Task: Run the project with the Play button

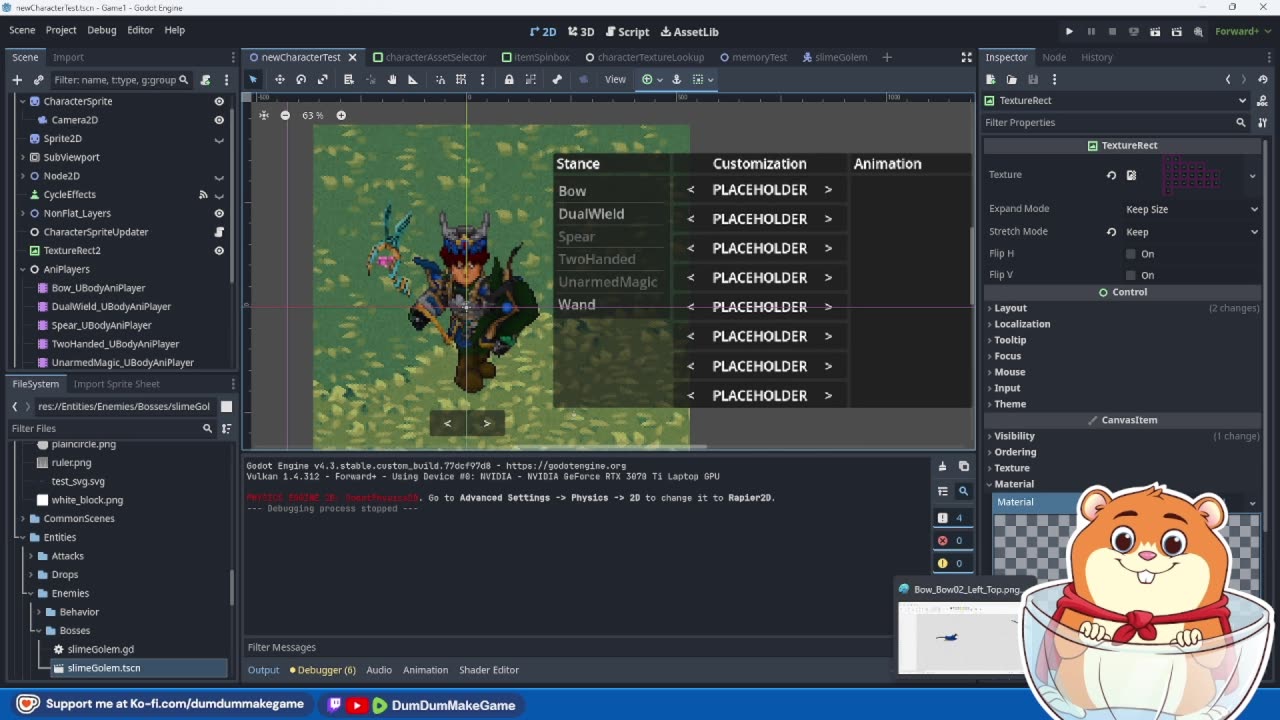Action: click(1069, 31)
